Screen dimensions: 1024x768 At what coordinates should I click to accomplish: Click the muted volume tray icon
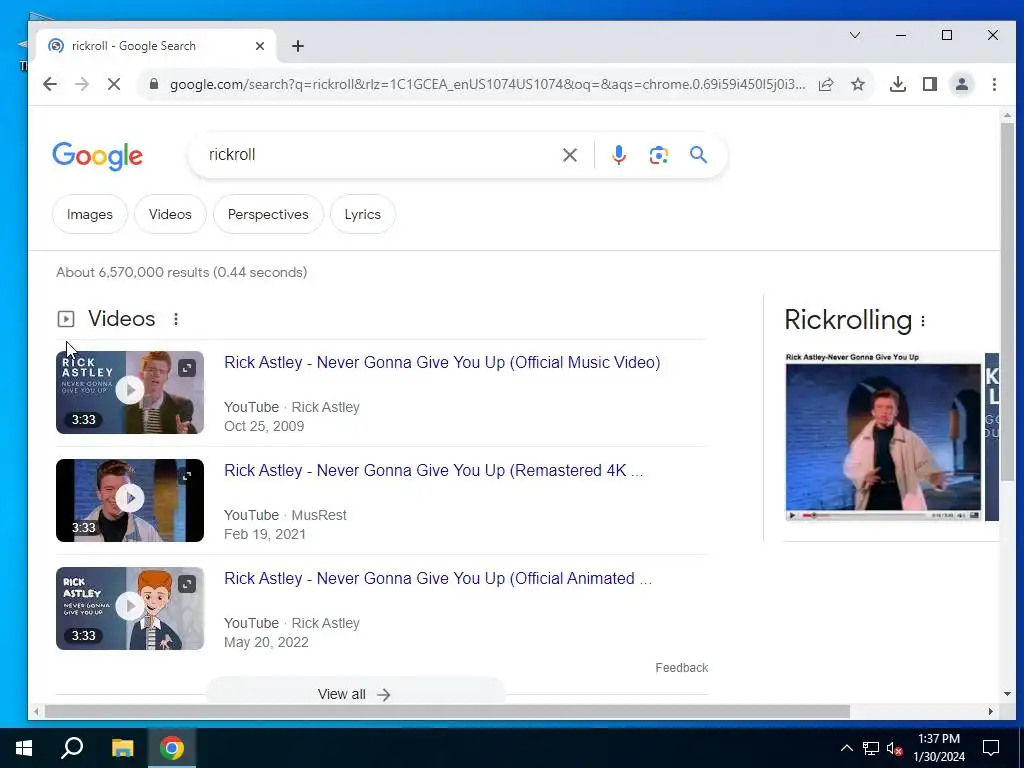(x=895, y=748)
